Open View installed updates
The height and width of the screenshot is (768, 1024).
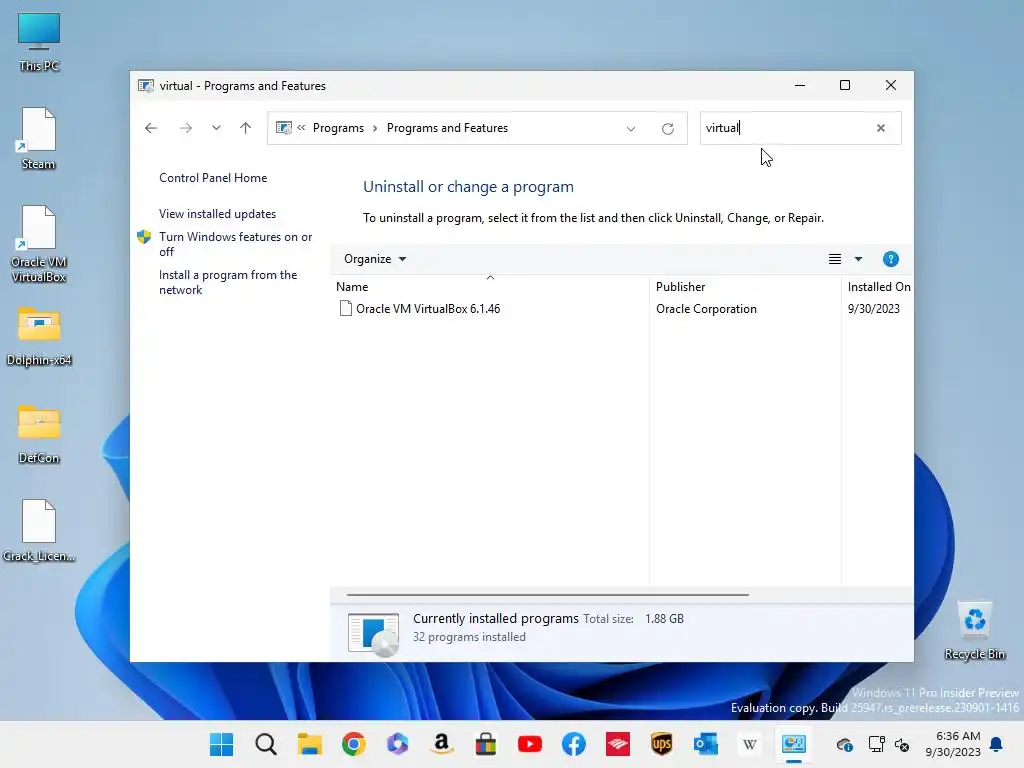coord(217,214)
